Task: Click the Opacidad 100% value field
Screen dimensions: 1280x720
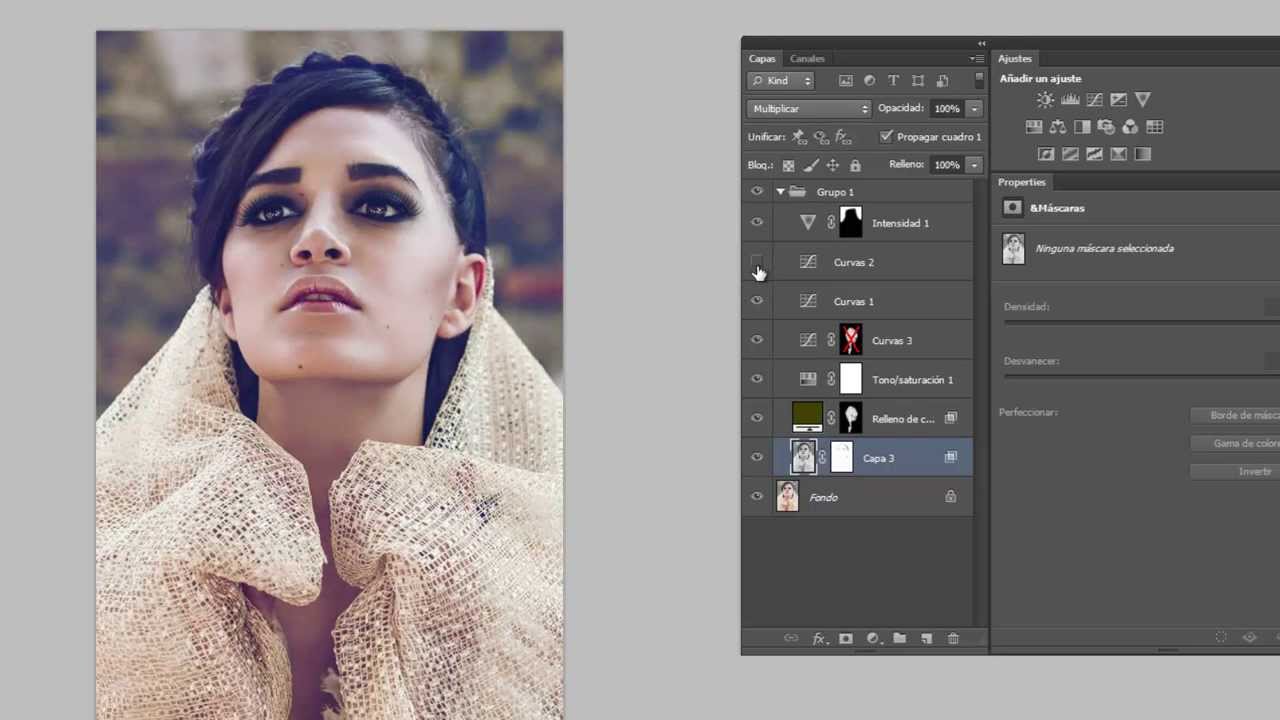Action: tap(947, 108)
